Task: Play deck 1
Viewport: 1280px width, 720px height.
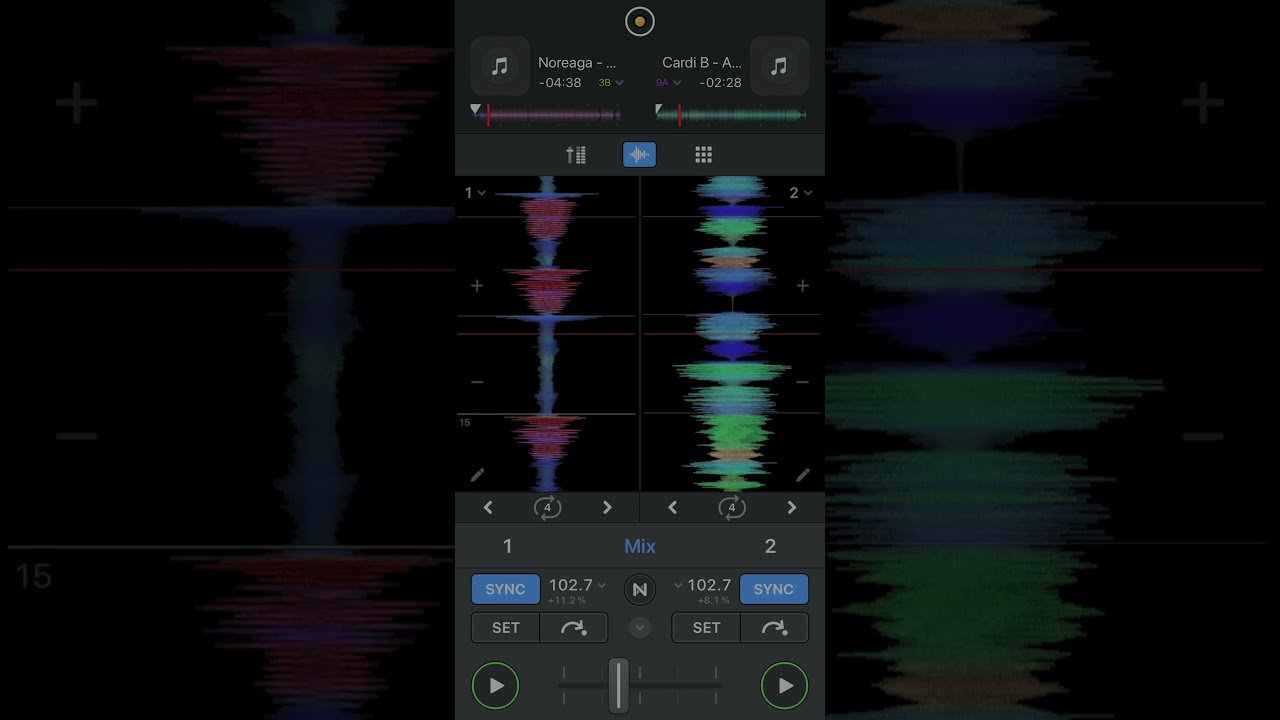Action: [496, 686]
